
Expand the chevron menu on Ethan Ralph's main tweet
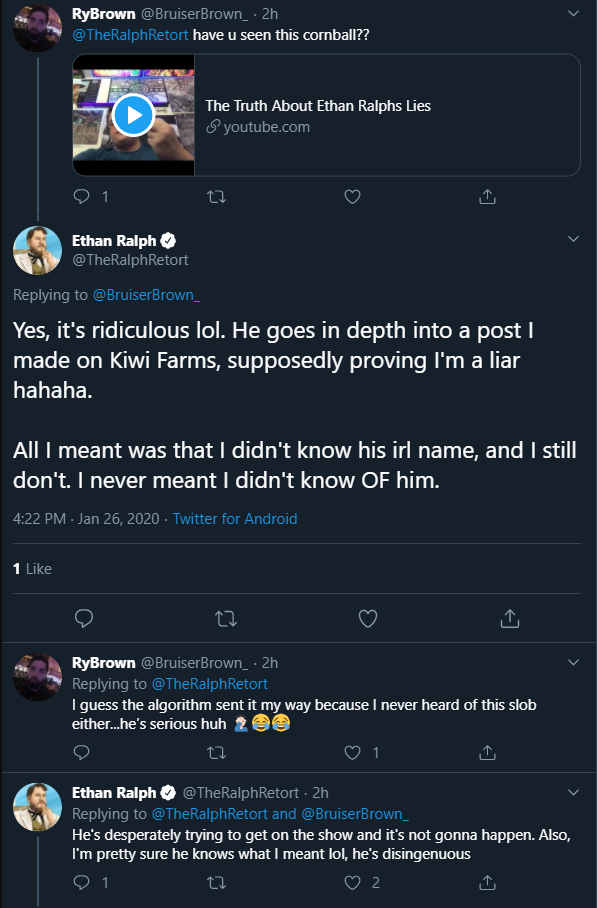tap(573, 239)
